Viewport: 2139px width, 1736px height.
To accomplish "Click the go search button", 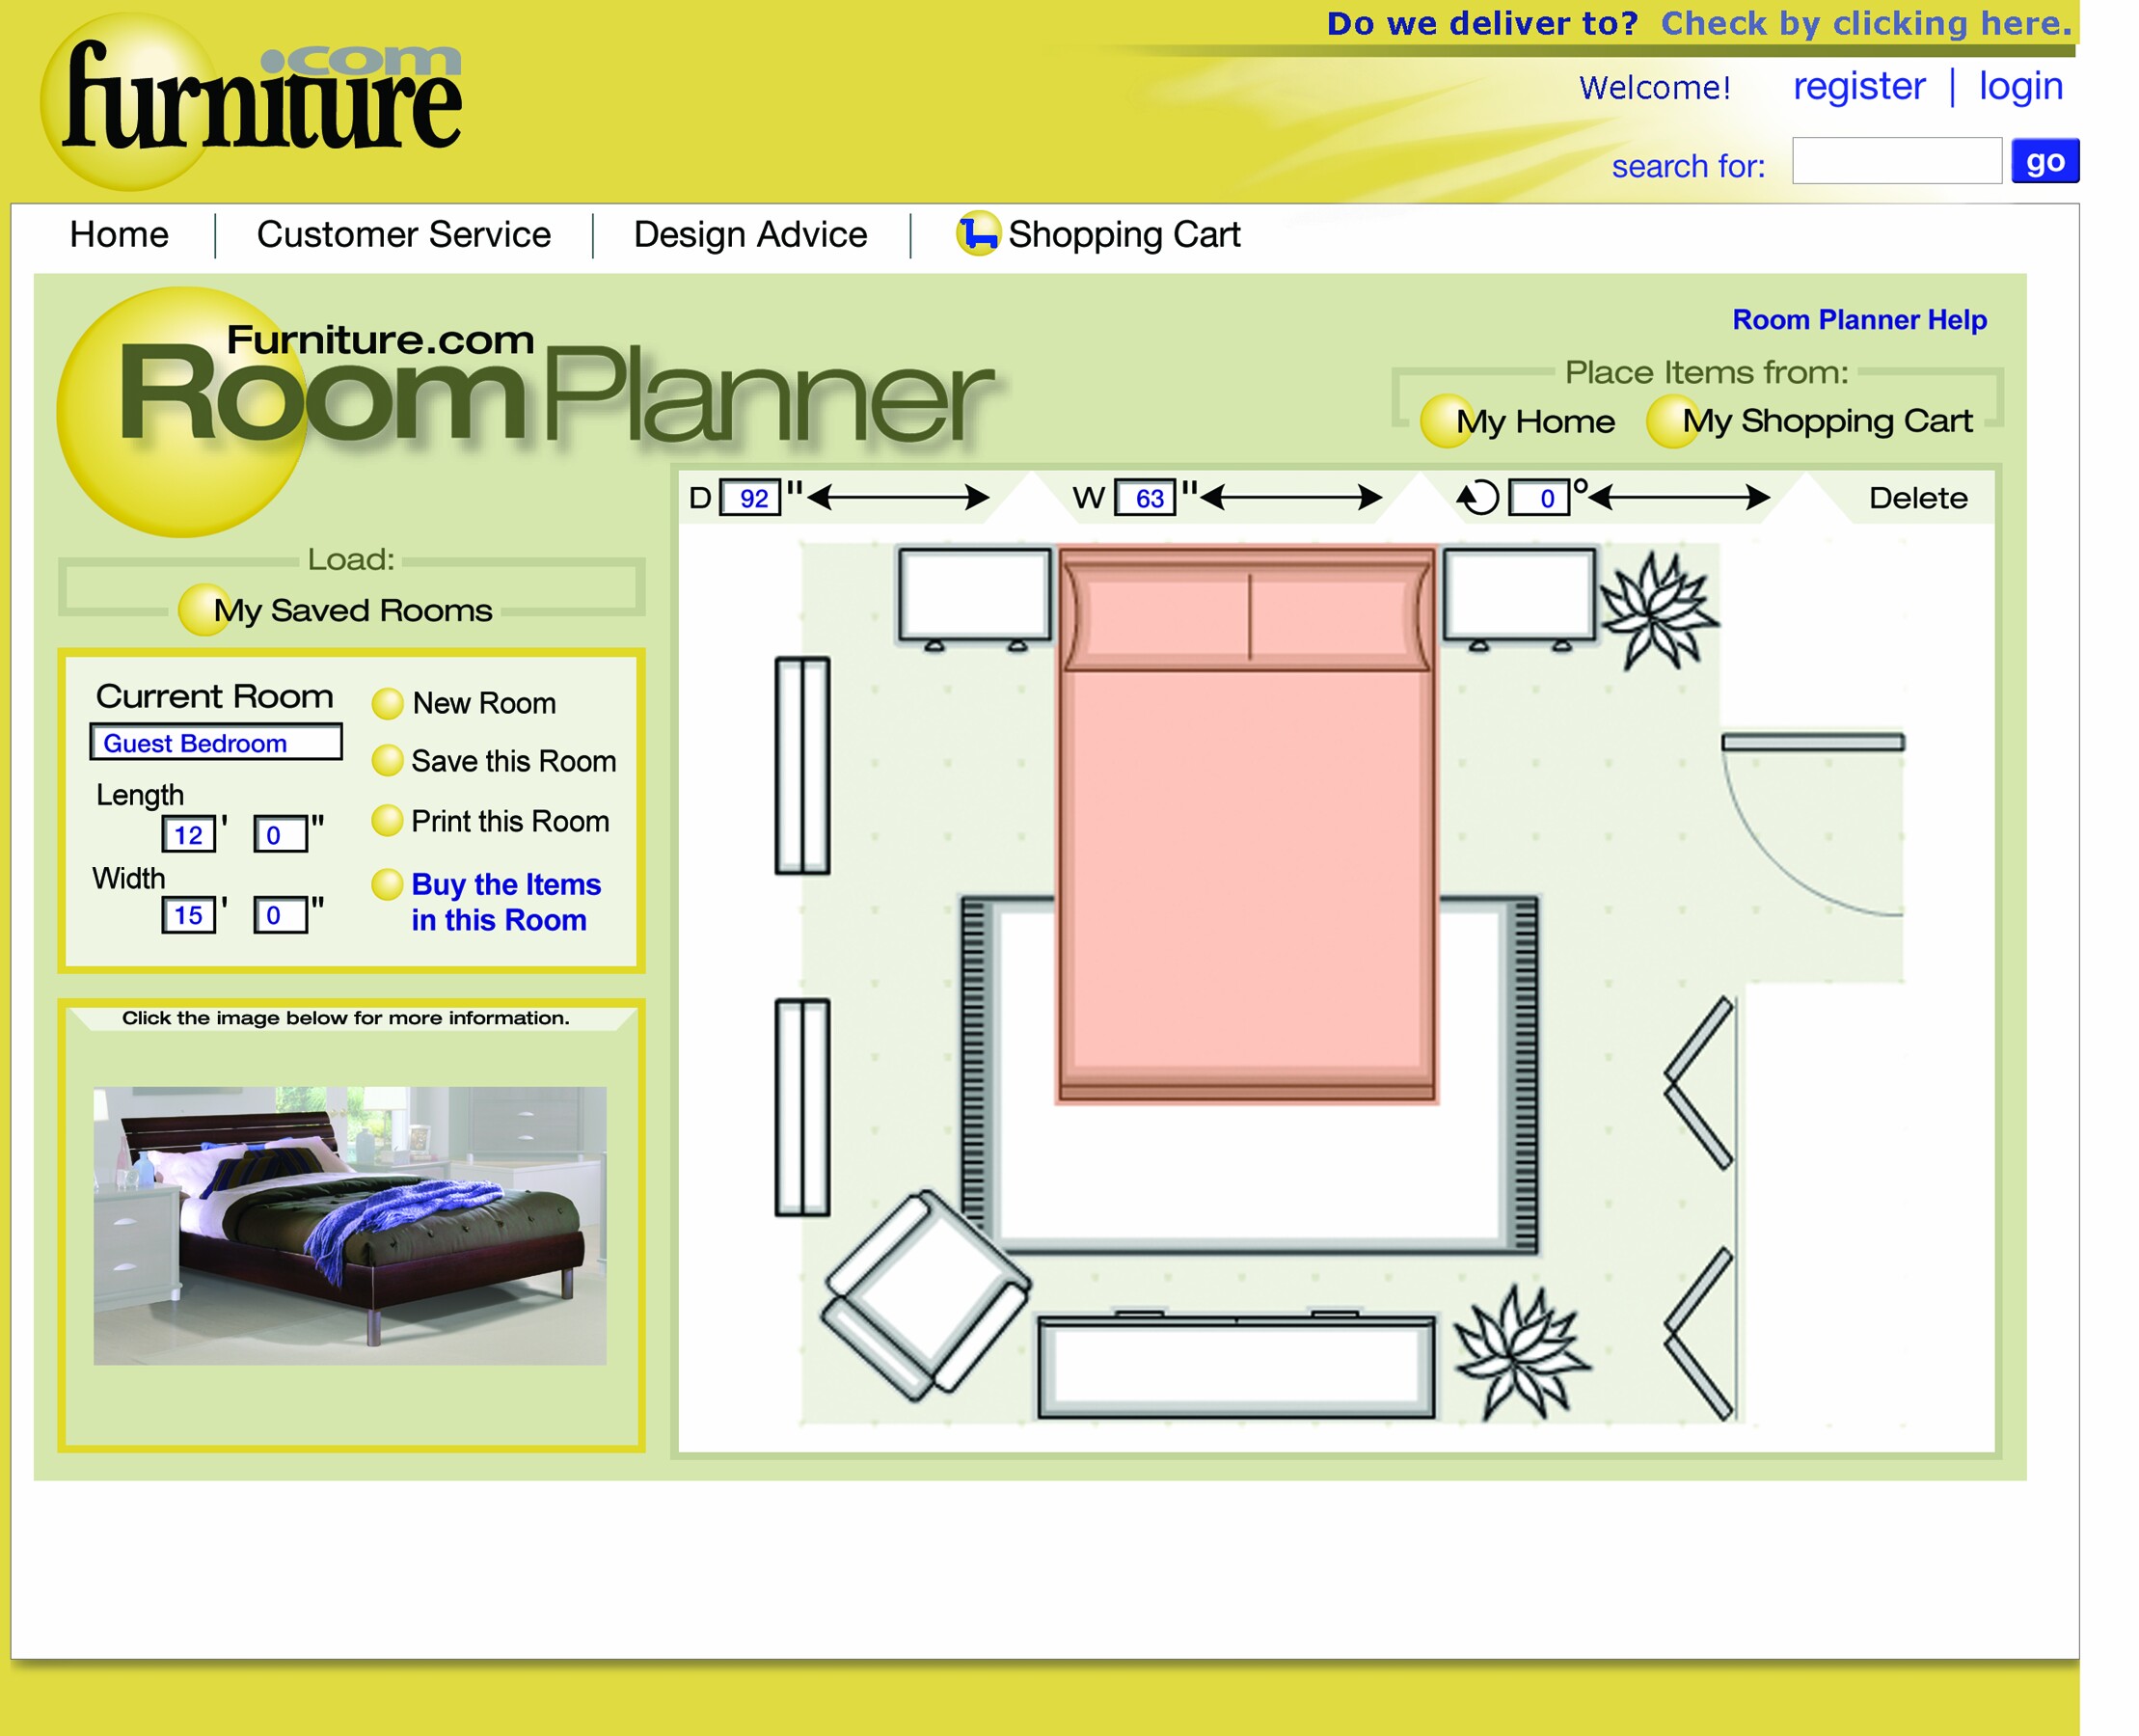I will tap(2044, 163).
